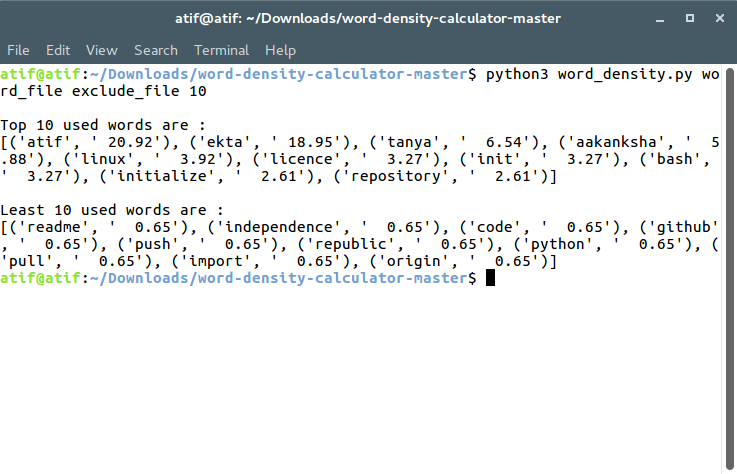737x474 pixels.
Task: Click 'exclude_file' in the command line
Action: [125, 91]
